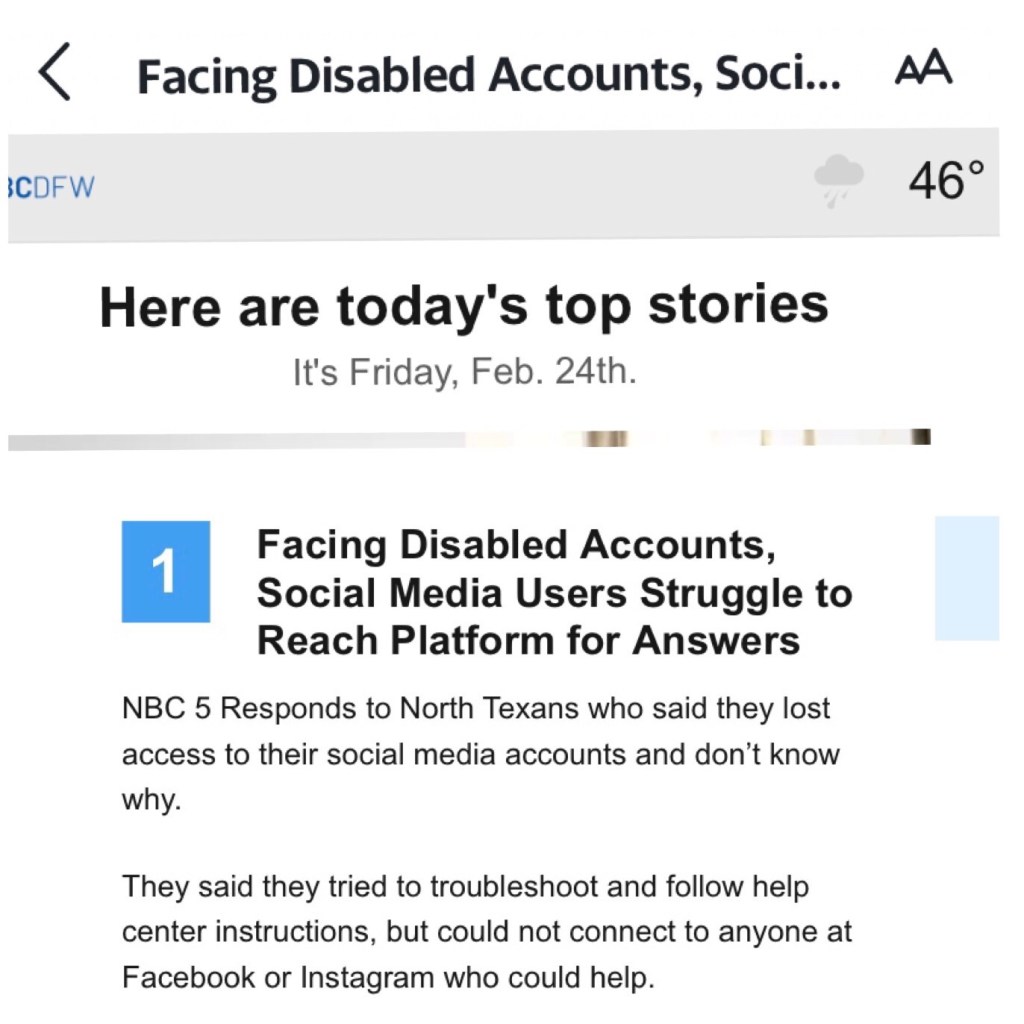The width and height of the screenshot is (1024, 1024).
Task: Click the thin image strip below the date
Action: tap(470, 438)
